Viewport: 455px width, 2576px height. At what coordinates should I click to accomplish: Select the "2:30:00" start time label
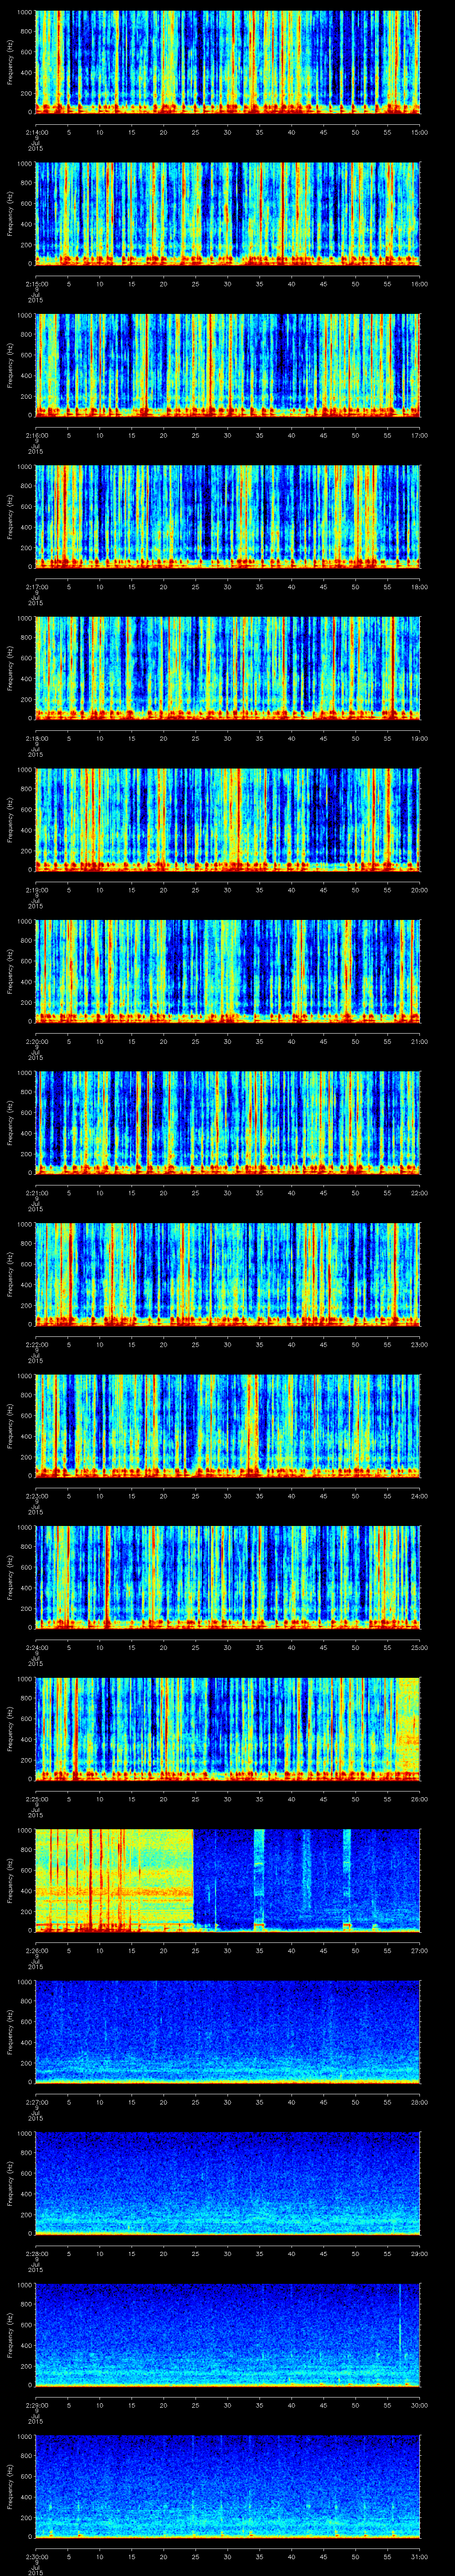pyautogui.click(x=36, y=2556)
